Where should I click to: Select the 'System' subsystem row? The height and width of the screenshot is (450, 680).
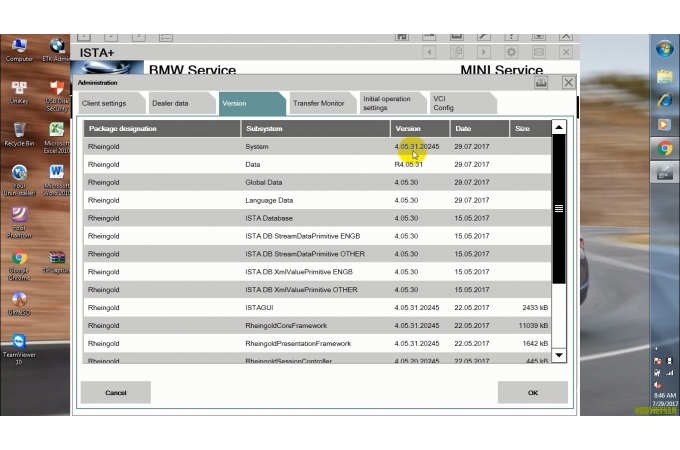pos(317,147)
